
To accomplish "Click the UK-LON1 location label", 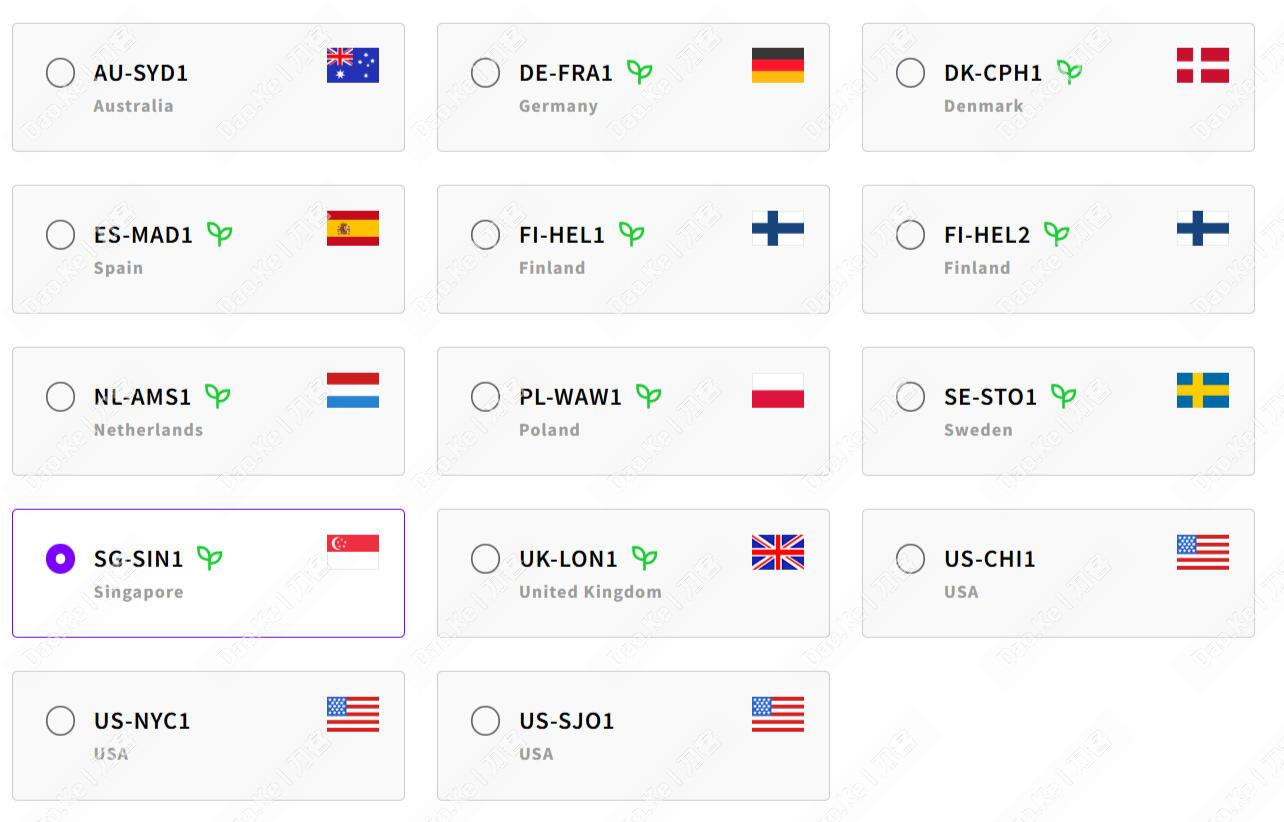I will coord(568,559).
